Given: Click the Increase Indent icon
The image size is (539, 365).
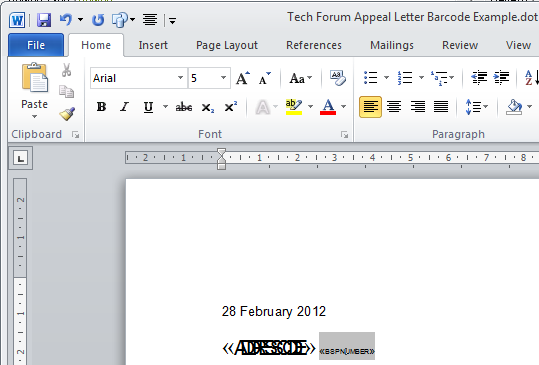Looking at the screenshot, I should click(501, 78).
